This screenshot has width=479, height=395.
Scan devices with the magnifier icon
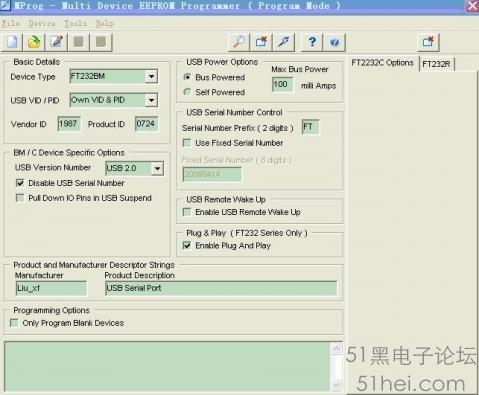tap(239, 42)
